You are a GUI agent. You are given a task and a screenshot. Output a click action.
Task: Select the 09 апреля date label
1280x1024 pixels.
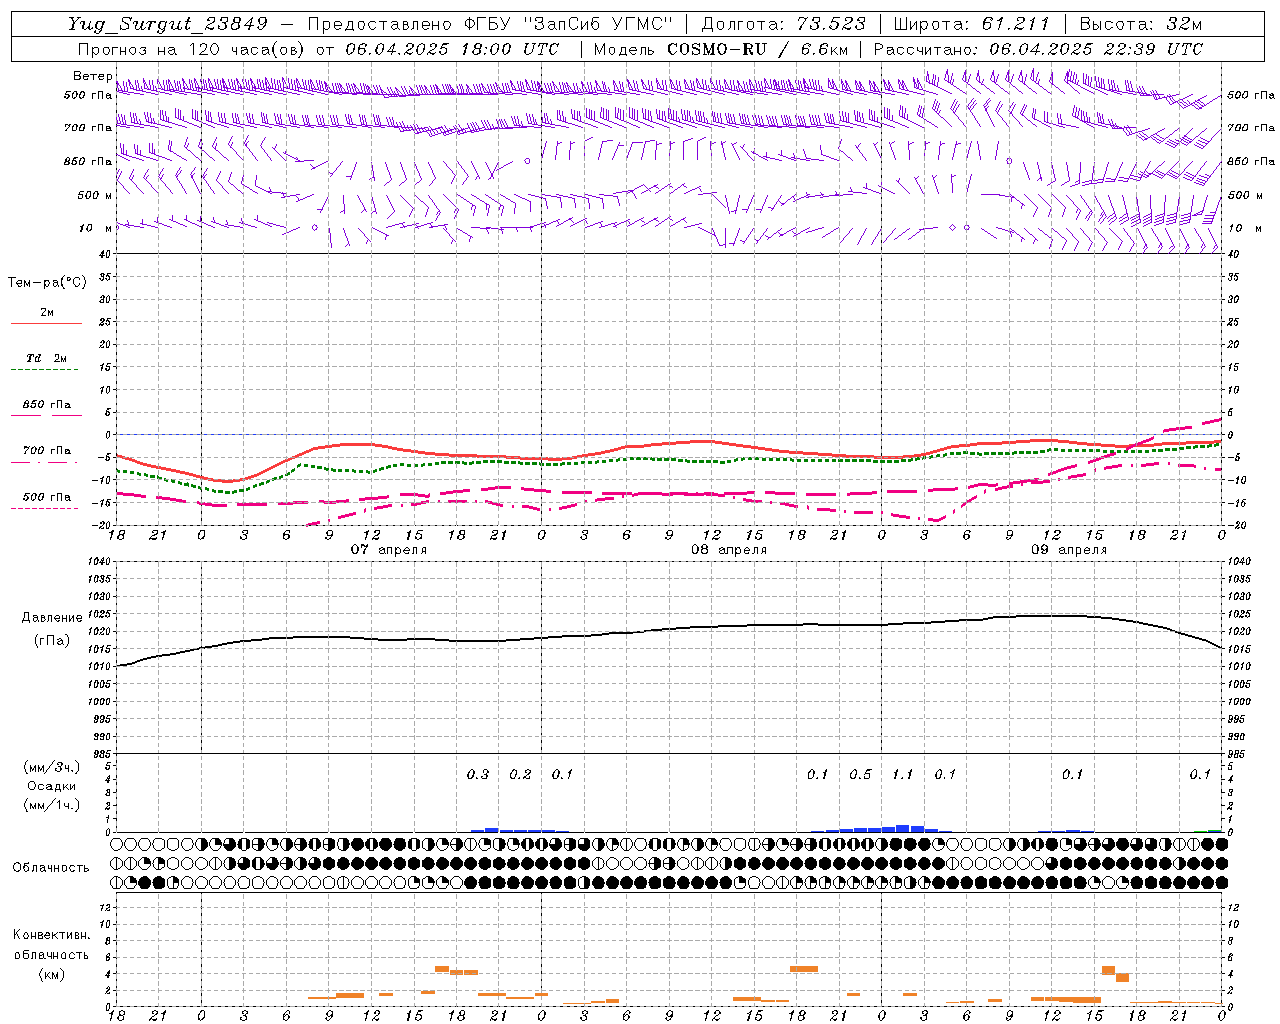1069,550
